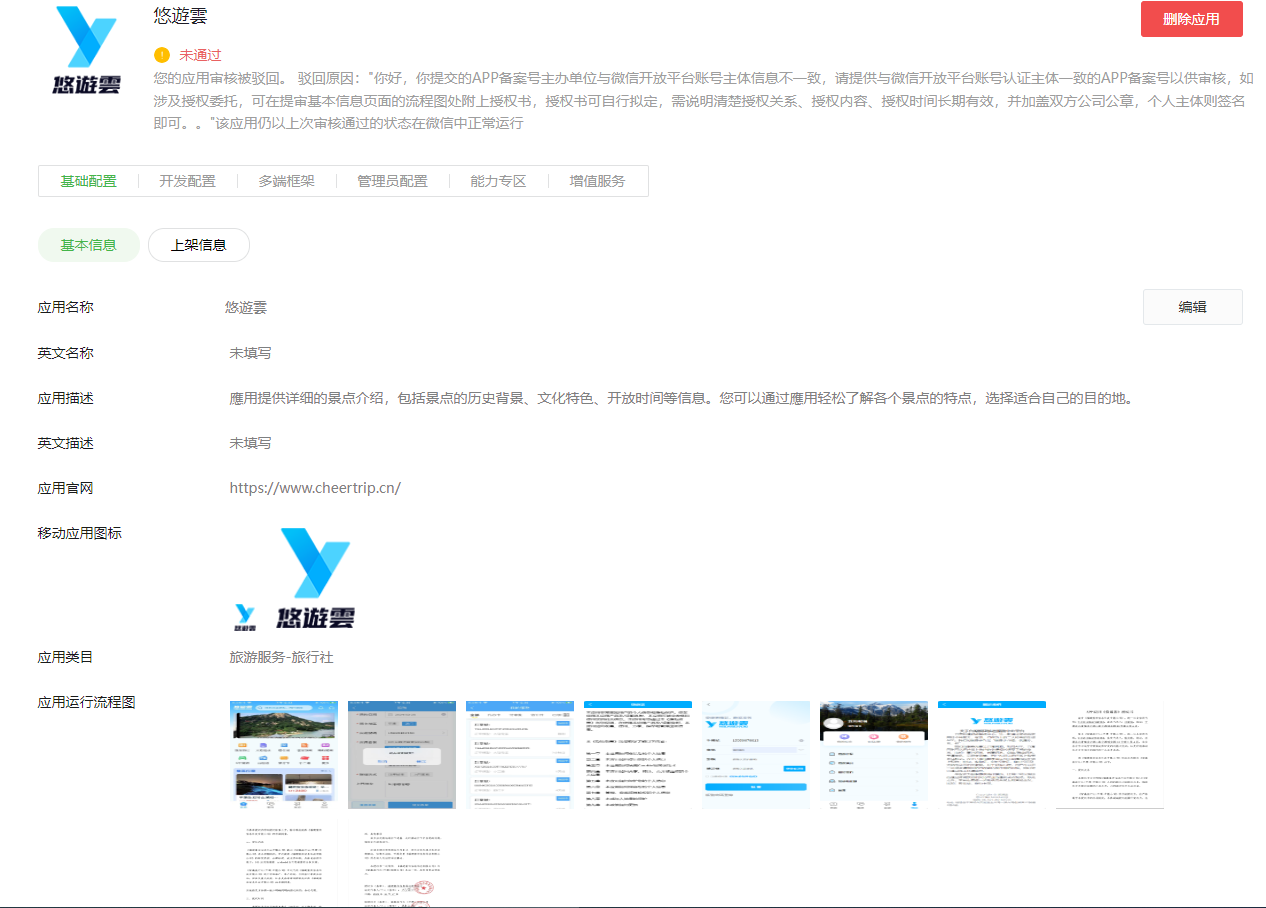The image size is (1266, 908).
Task: Click the 编辑 button
Action: pos(1192,307)
